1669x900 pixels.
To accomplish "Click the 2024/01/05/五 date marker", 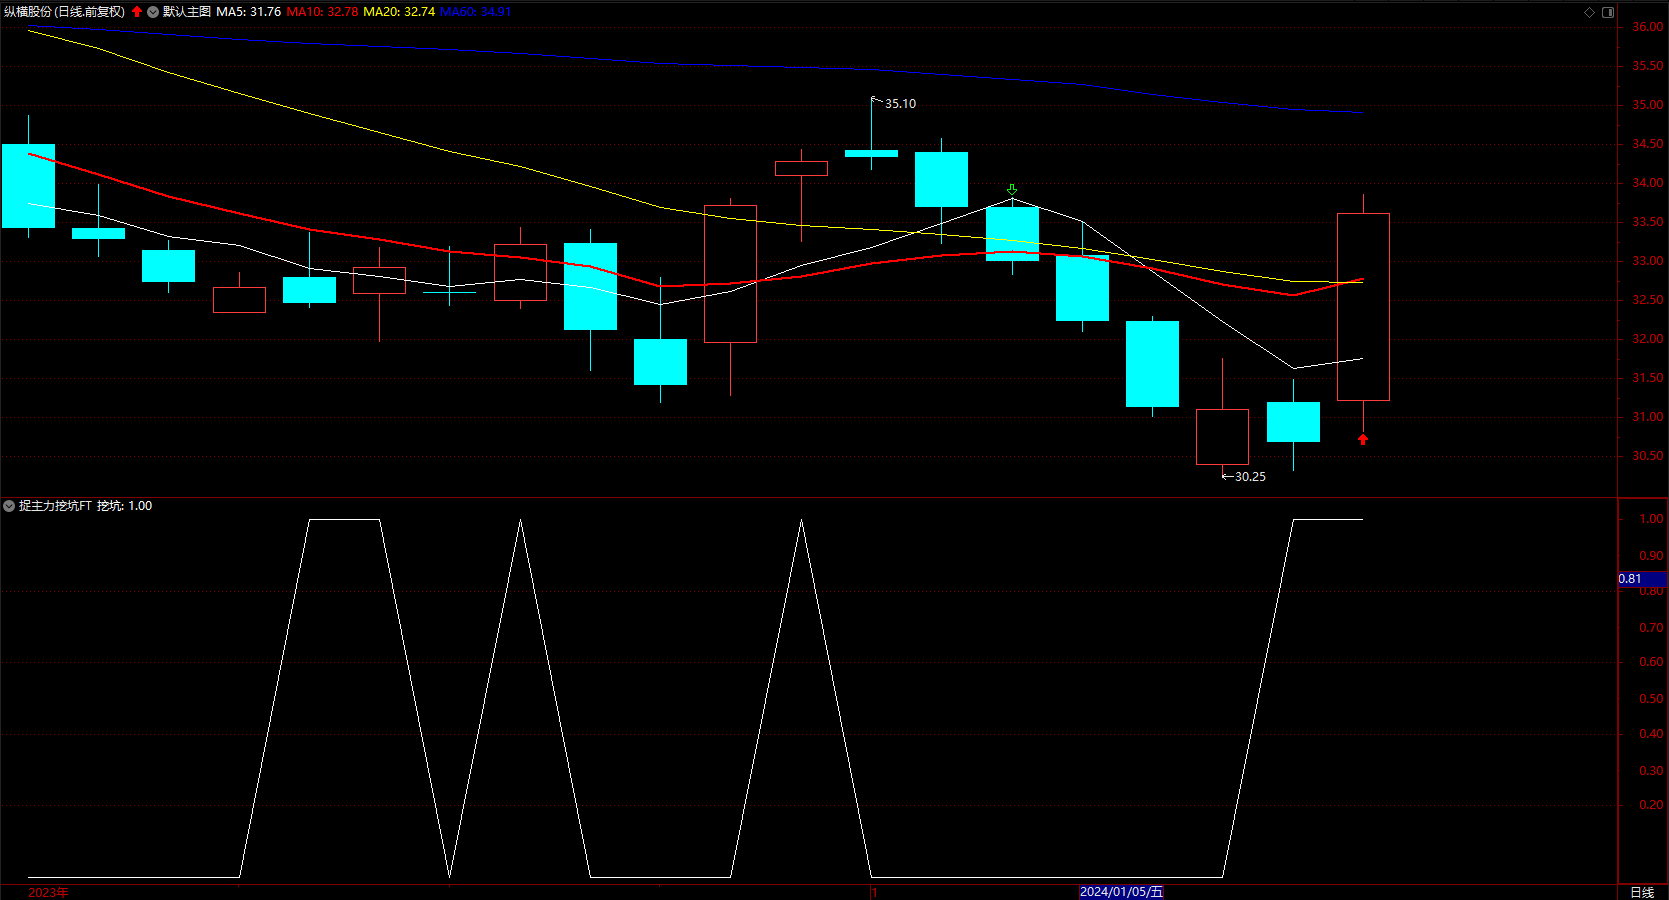I will click(x=1121, y=892).
